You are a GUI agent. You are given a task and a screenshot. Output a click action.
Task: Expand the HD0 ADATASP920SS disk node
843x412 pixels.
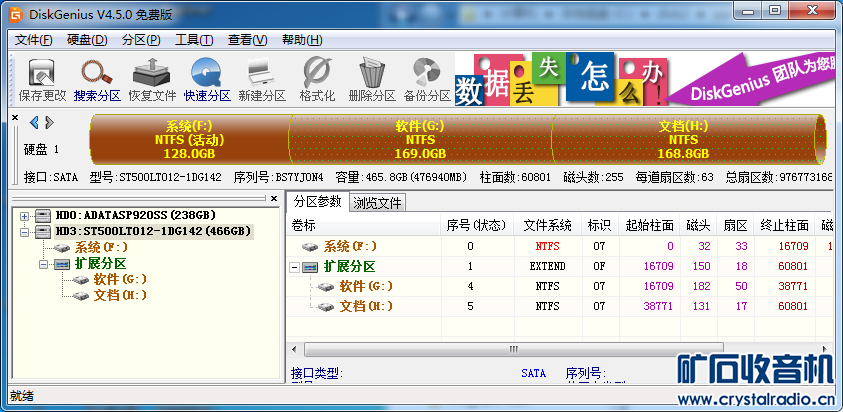(24, 216)
